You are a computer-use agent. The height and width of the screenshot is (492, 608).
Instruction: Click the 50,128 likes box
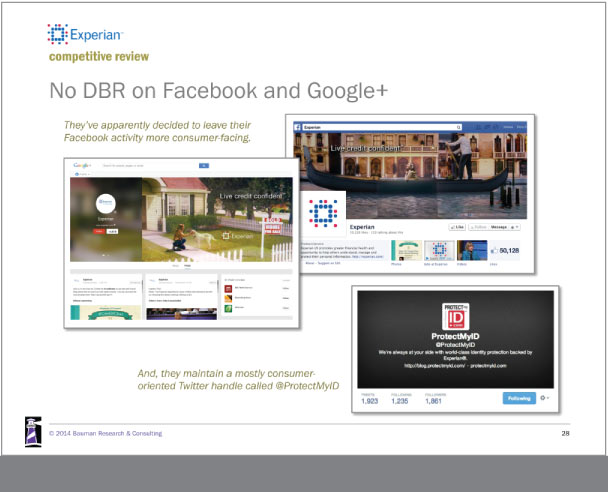[x=505, y=250]
